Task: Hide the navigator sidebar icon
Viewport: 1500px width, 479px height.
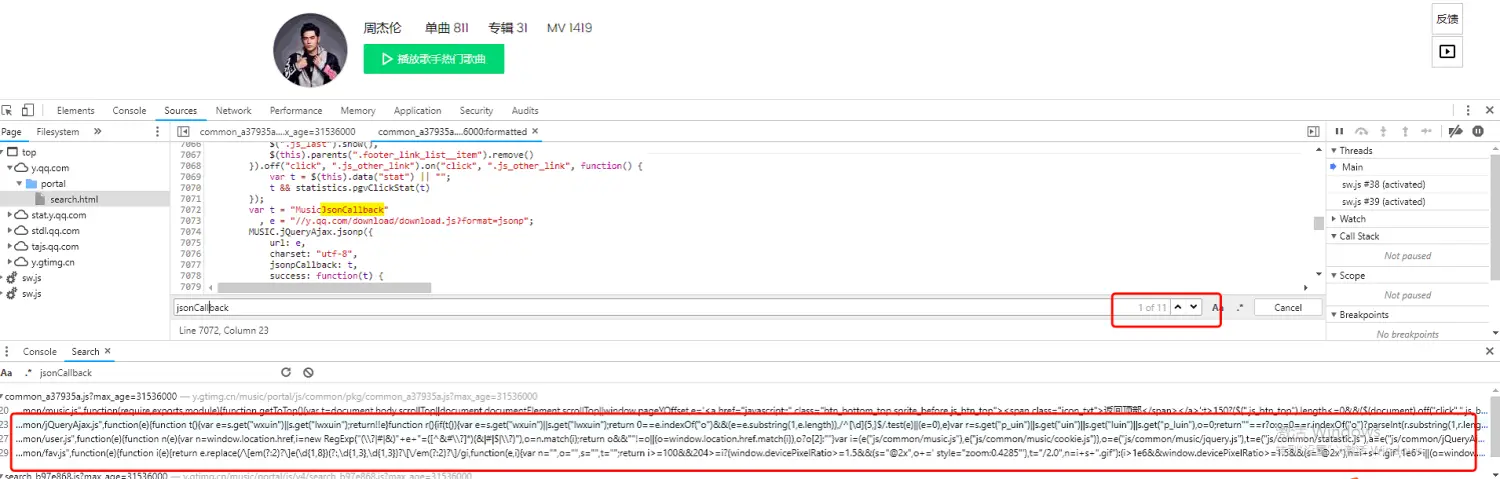Action: (x=184, y=131)
